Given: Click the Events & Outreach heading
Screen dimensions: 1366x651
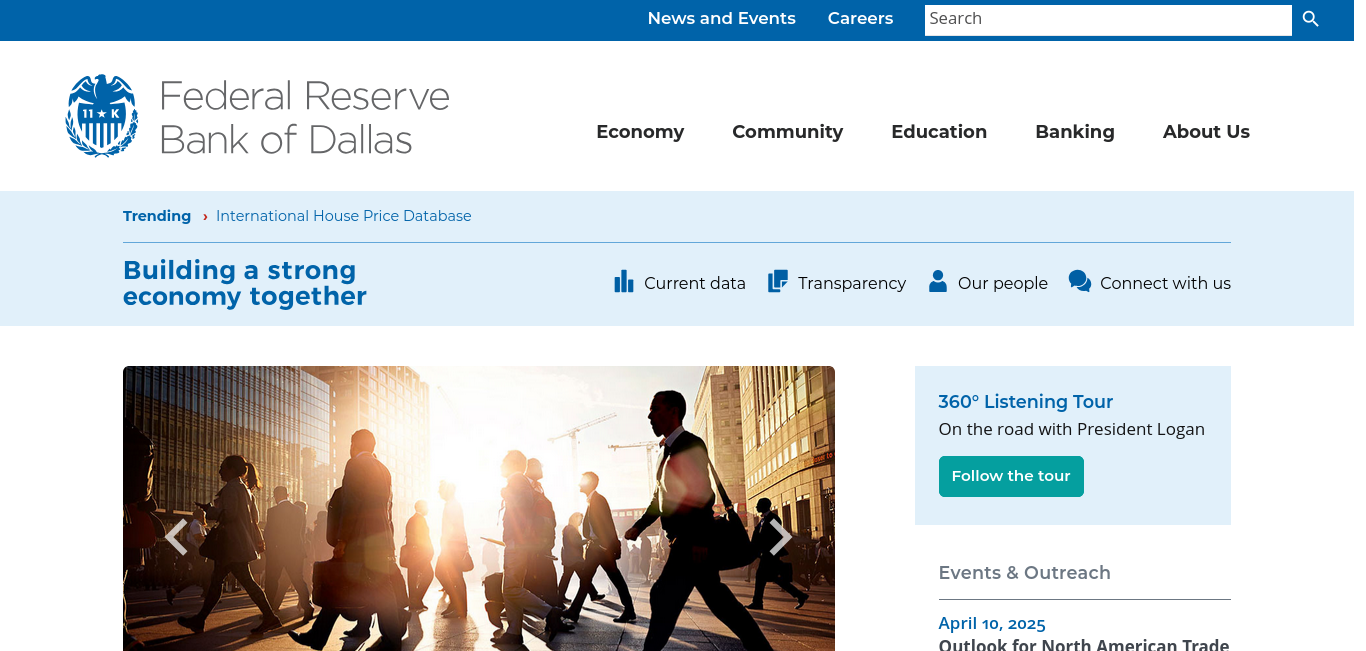Looking at the screenshot, I should (x=1024, y=573).
